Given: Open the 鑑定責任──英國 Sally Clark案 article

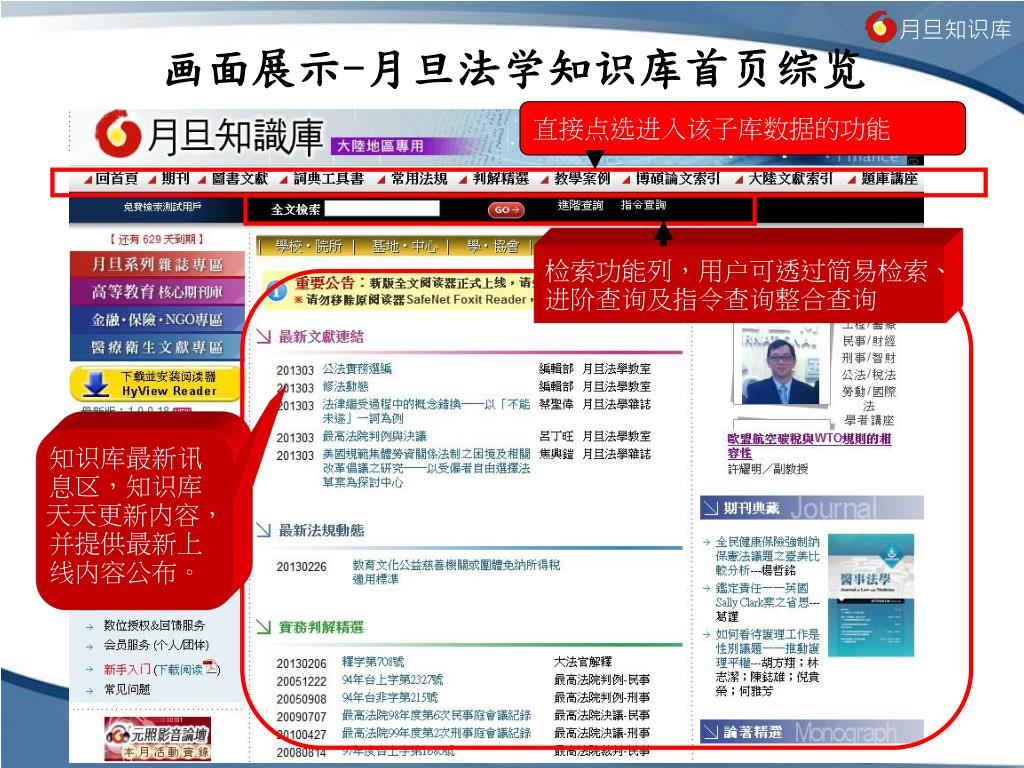Looking at the screenshot, I should [x=767, y=602].
